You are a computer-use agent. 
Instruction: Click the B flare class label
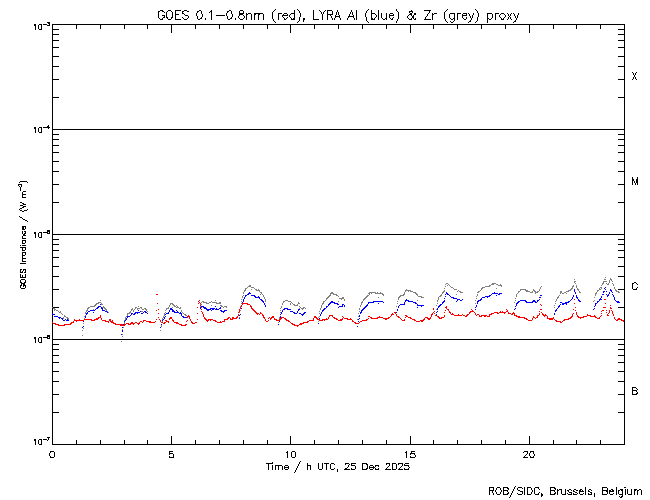pos(634,391)
